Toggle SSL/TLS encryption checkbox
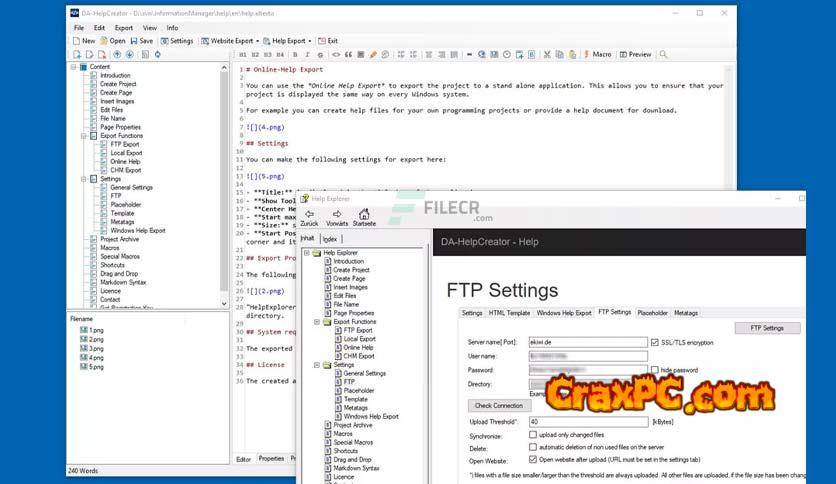 tap(656, 342)
